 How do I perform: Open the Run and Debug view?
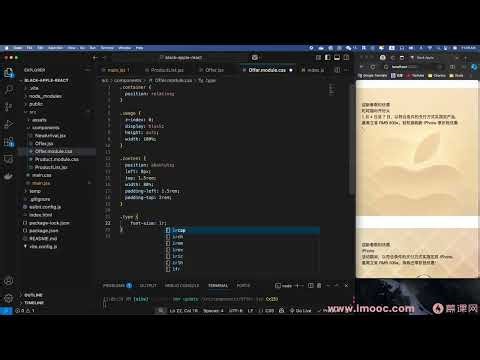9,124
